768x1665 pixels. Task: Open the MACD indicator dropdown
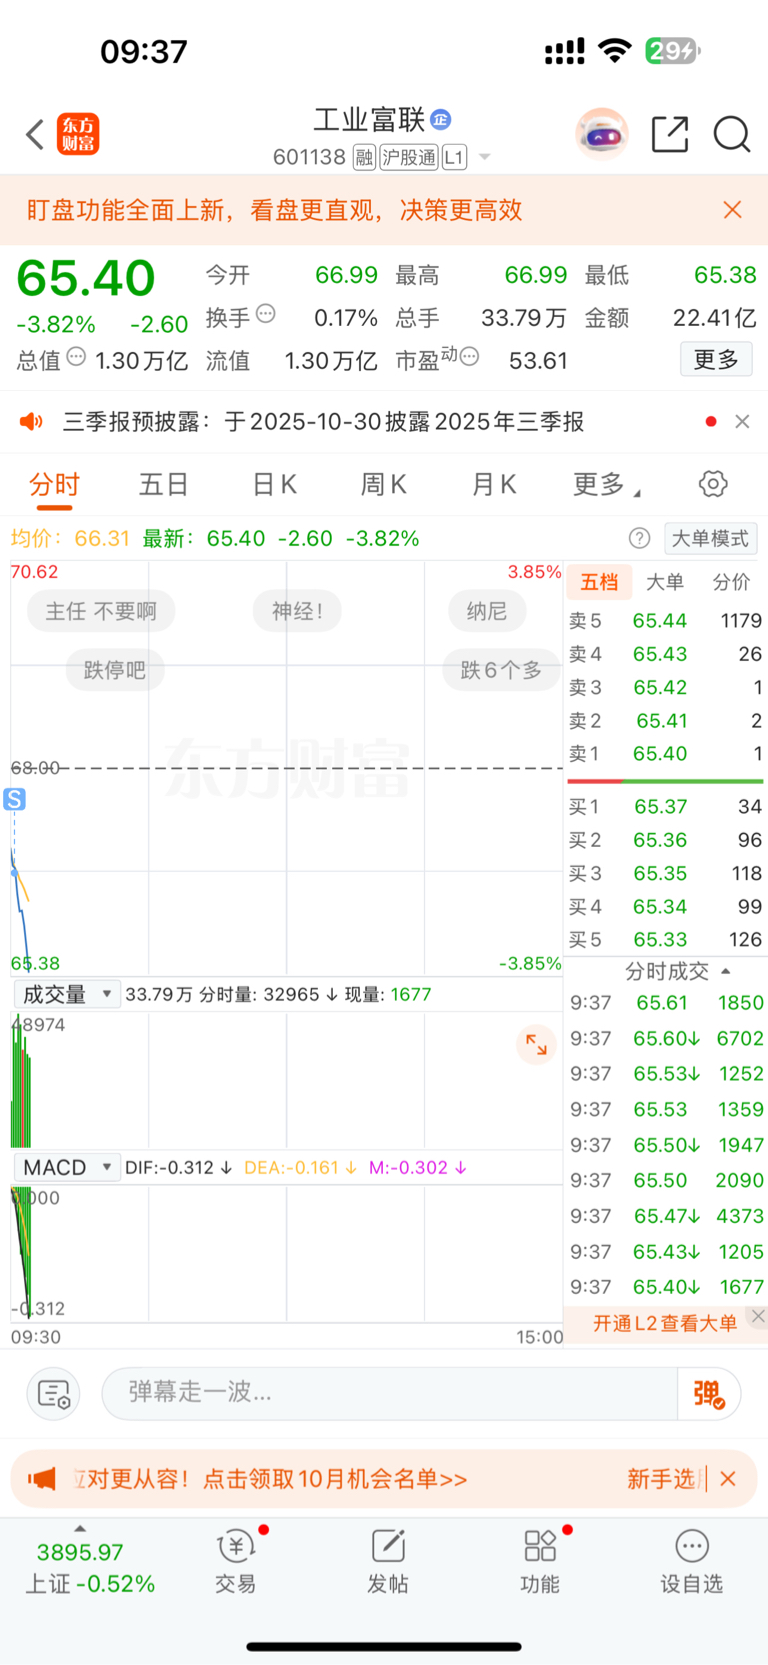tap(66, 1168)
